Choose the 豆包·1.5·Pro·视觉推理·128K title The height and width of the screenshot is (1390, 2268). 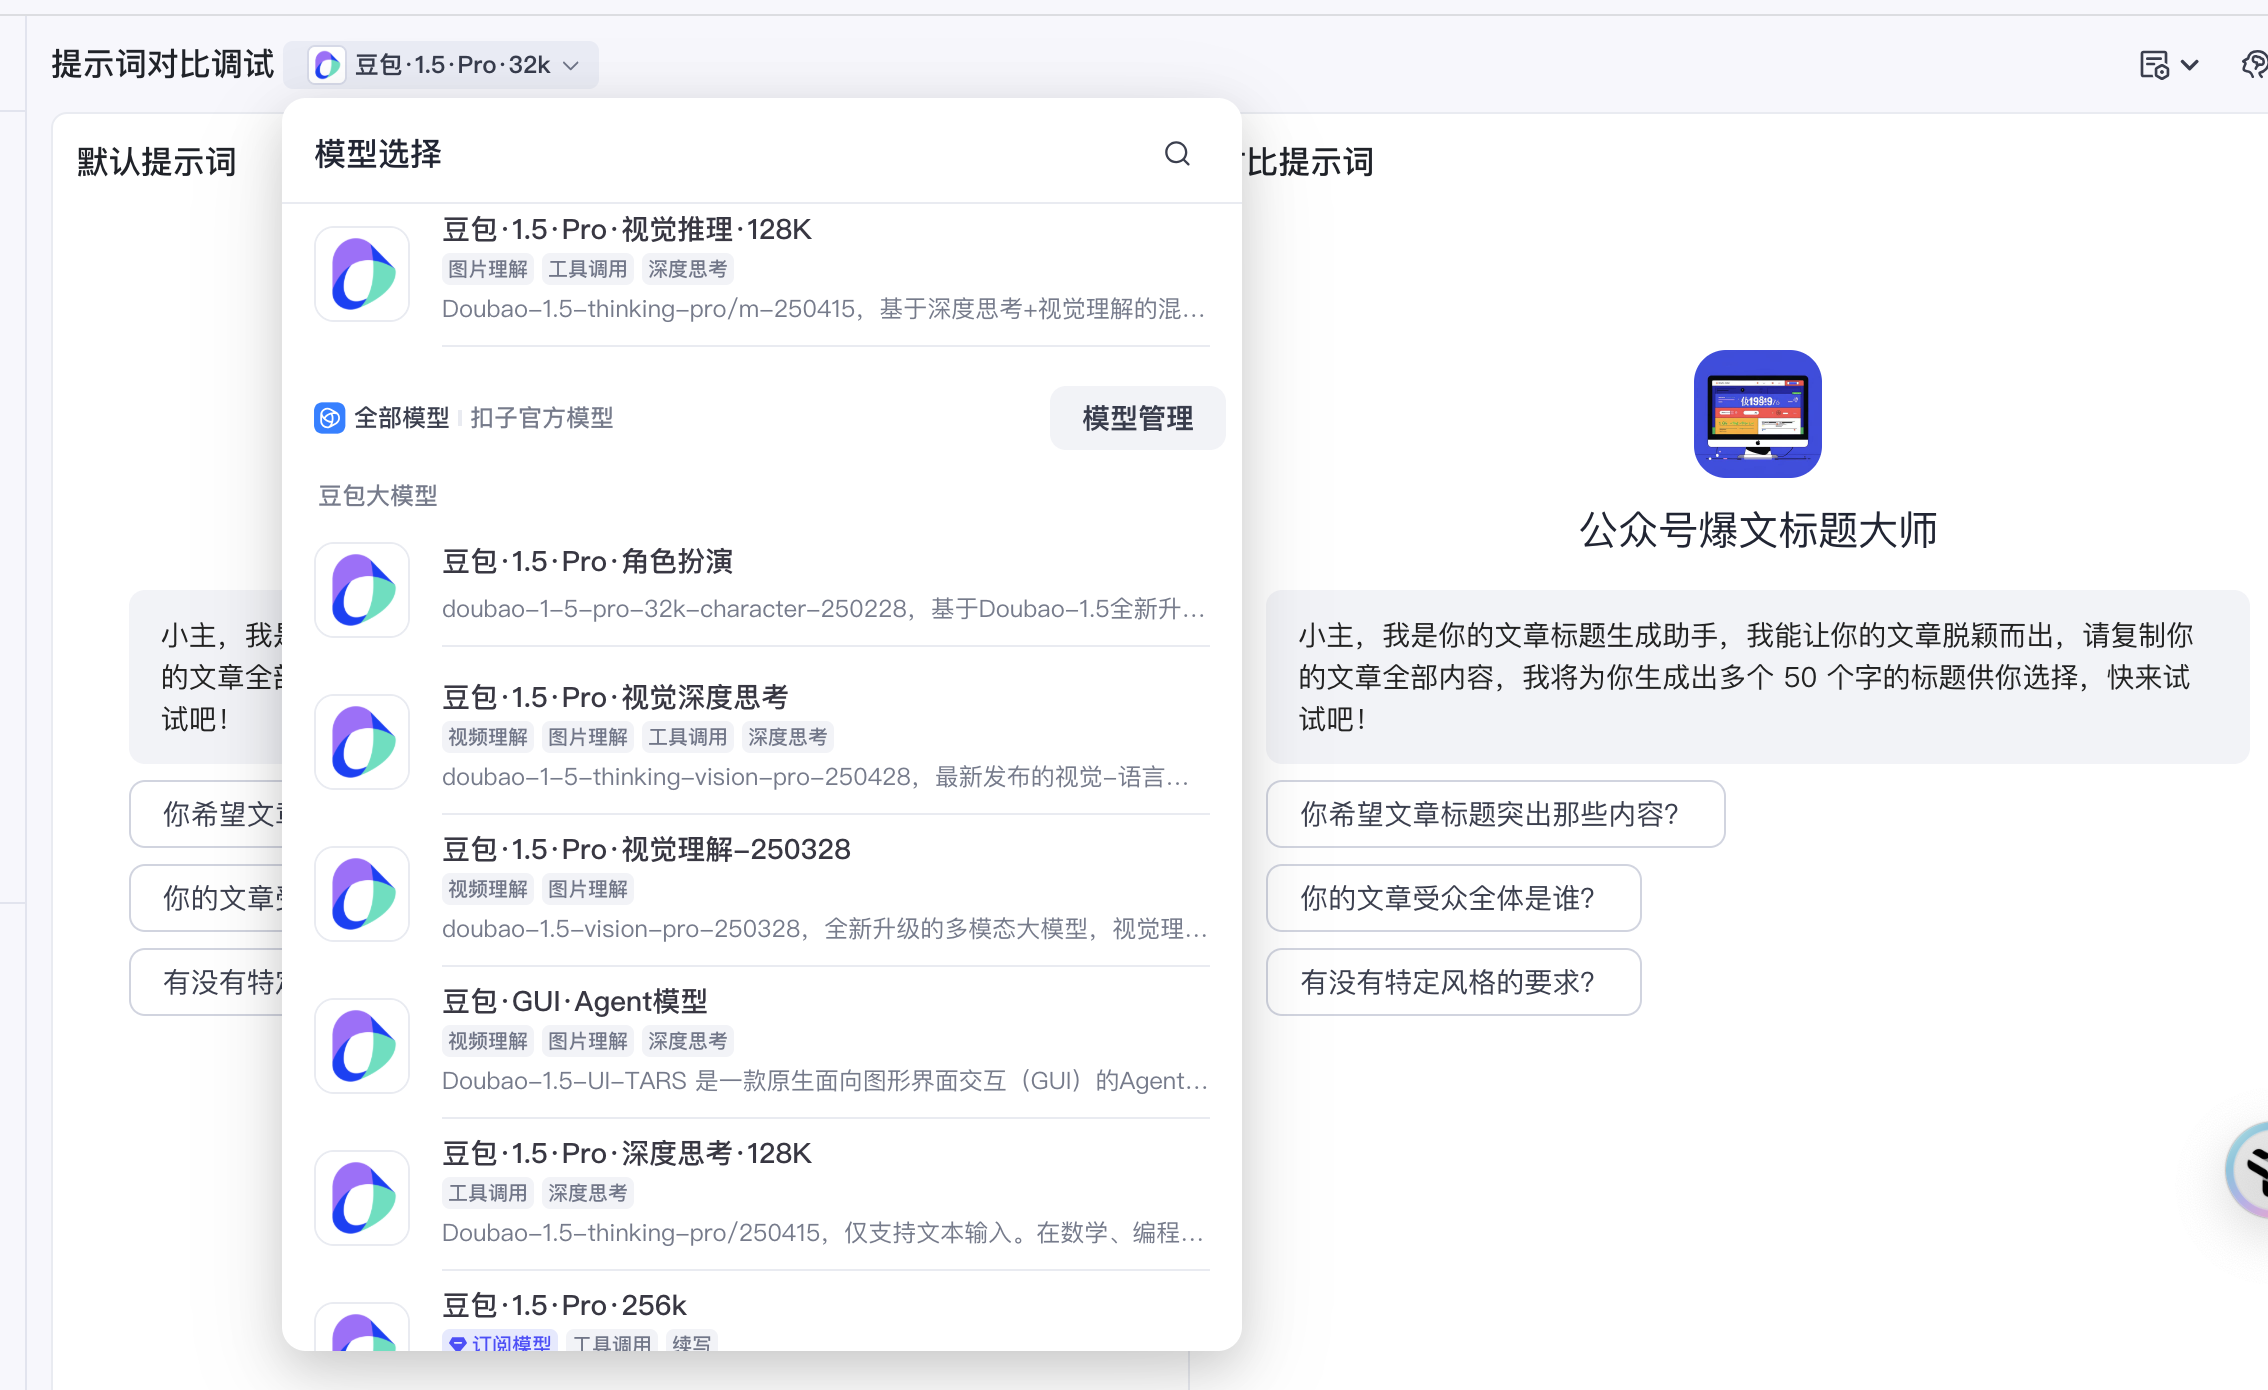626,229
